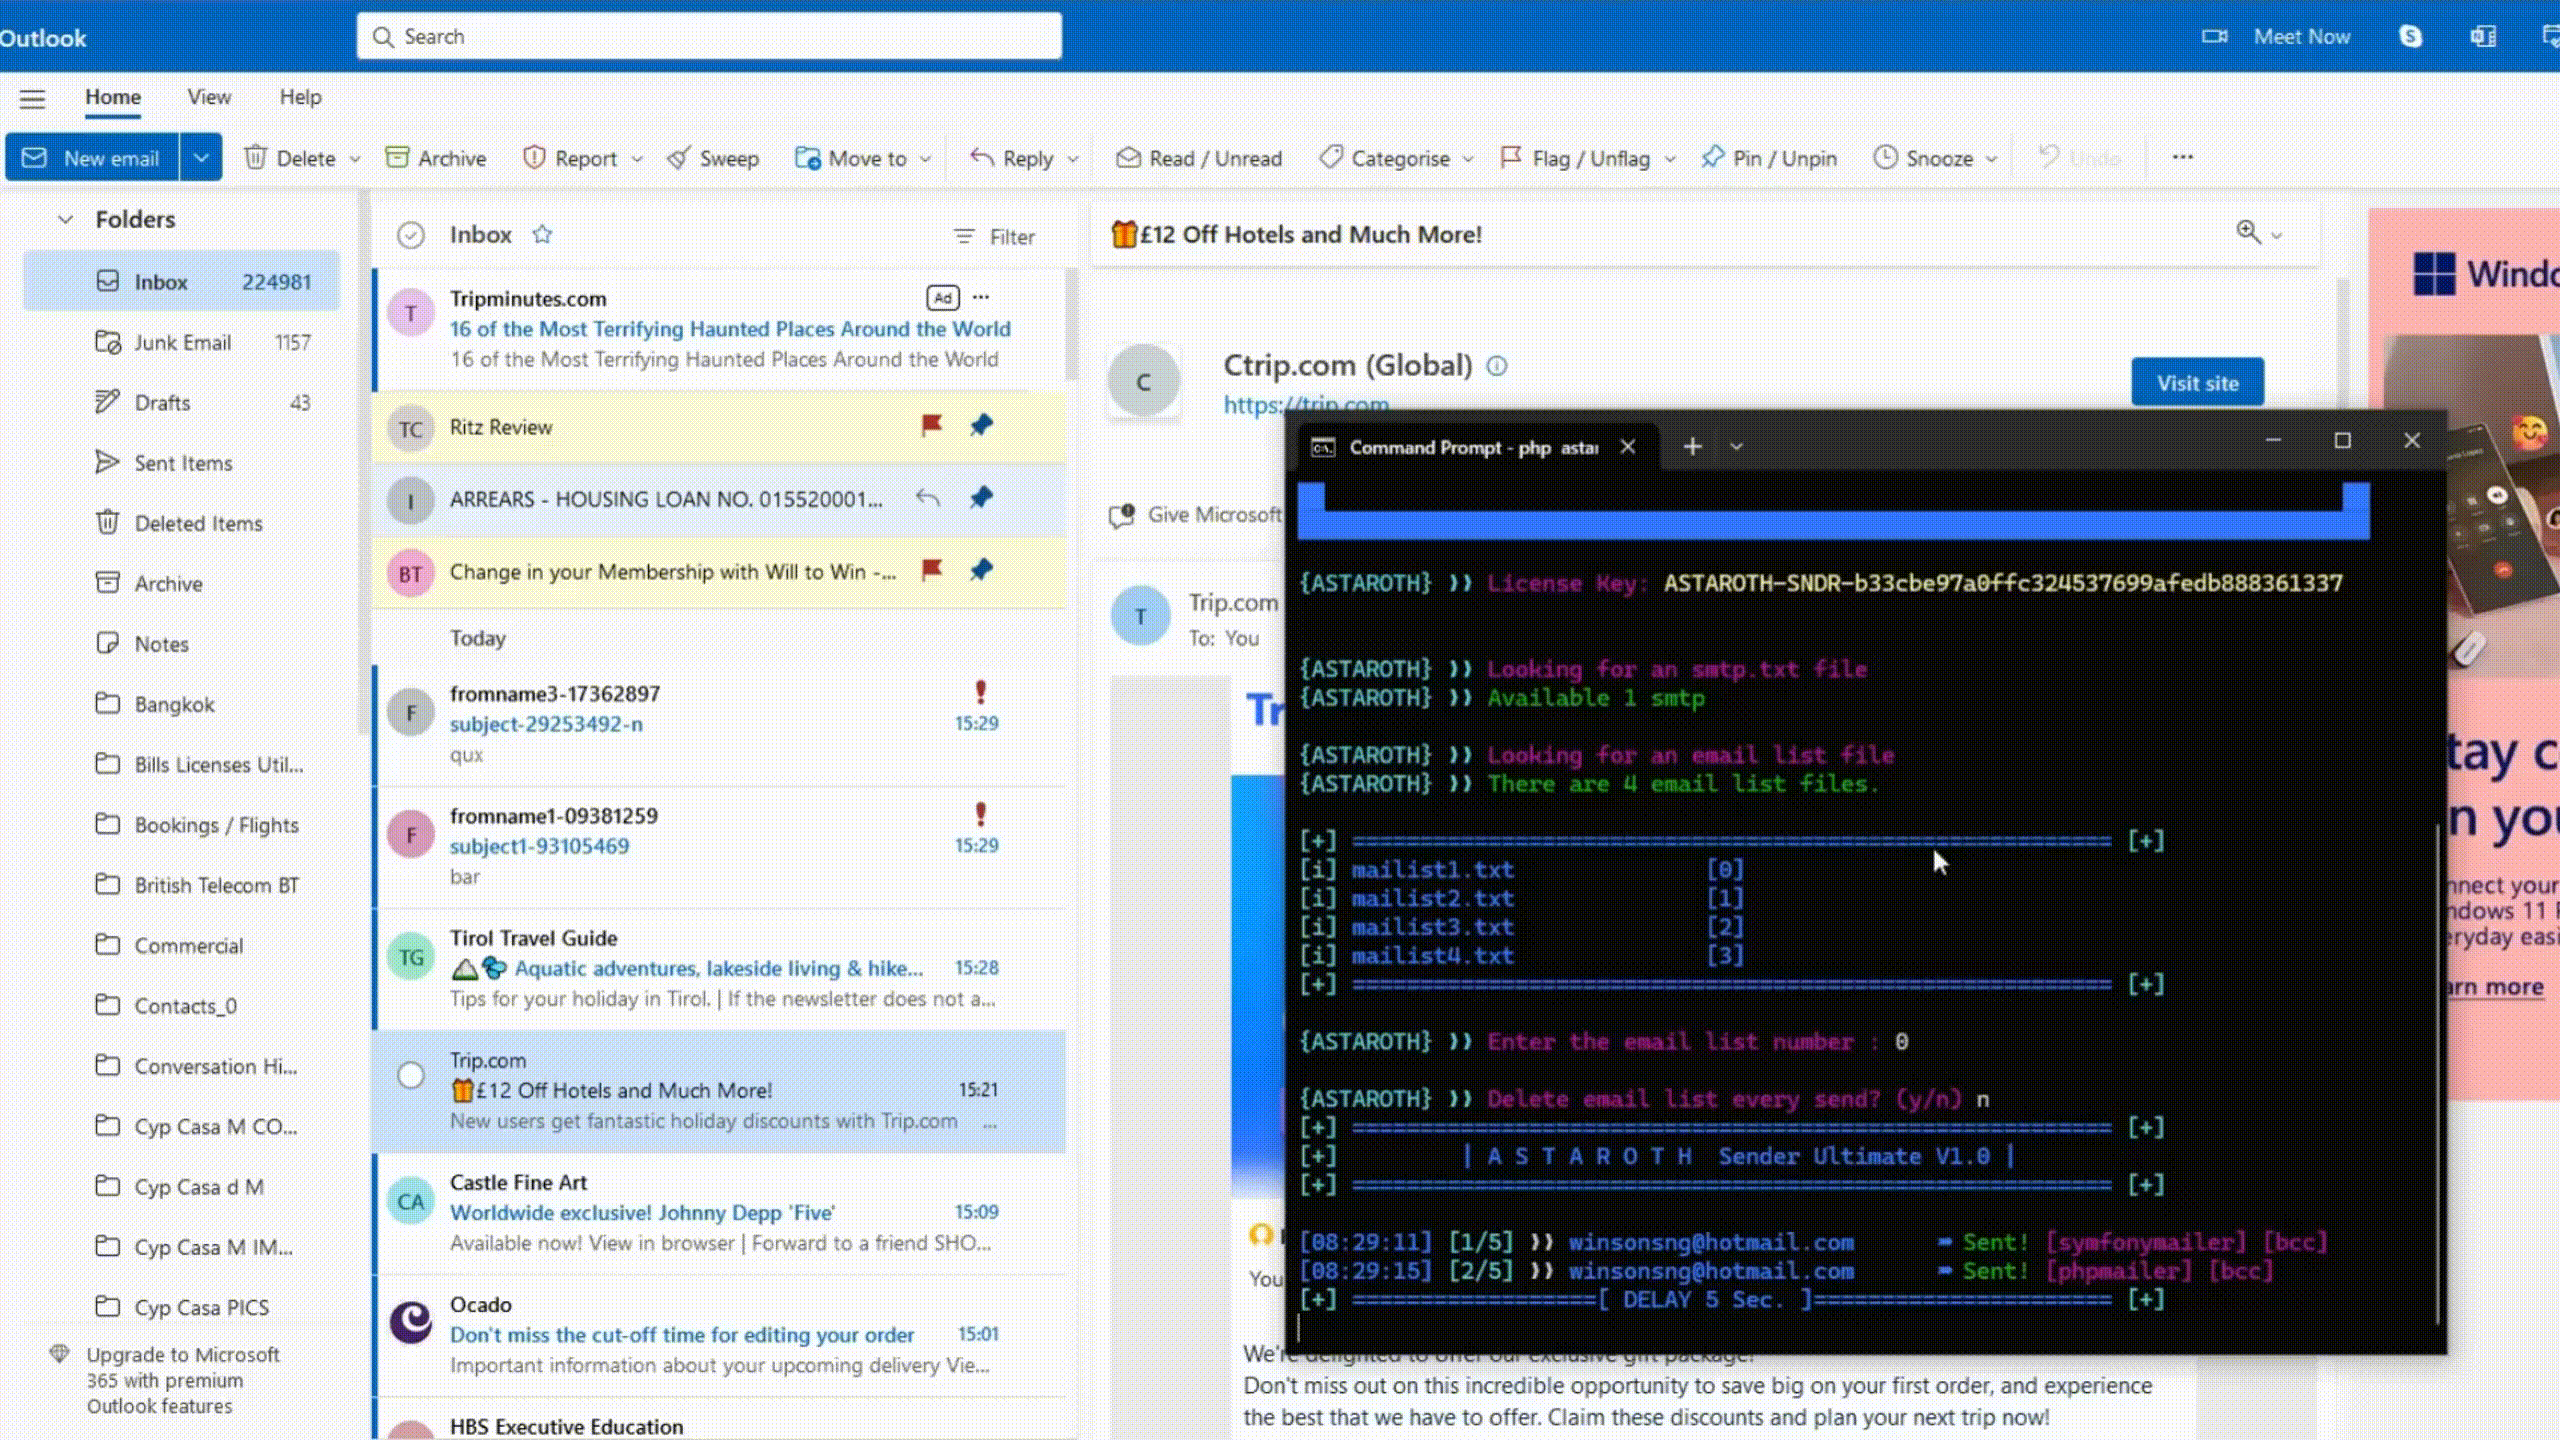2560x1440 pixels.
Task: Click the Read / Unread envelope icon
Action: pyautogui.click(x=1128, y=158)
